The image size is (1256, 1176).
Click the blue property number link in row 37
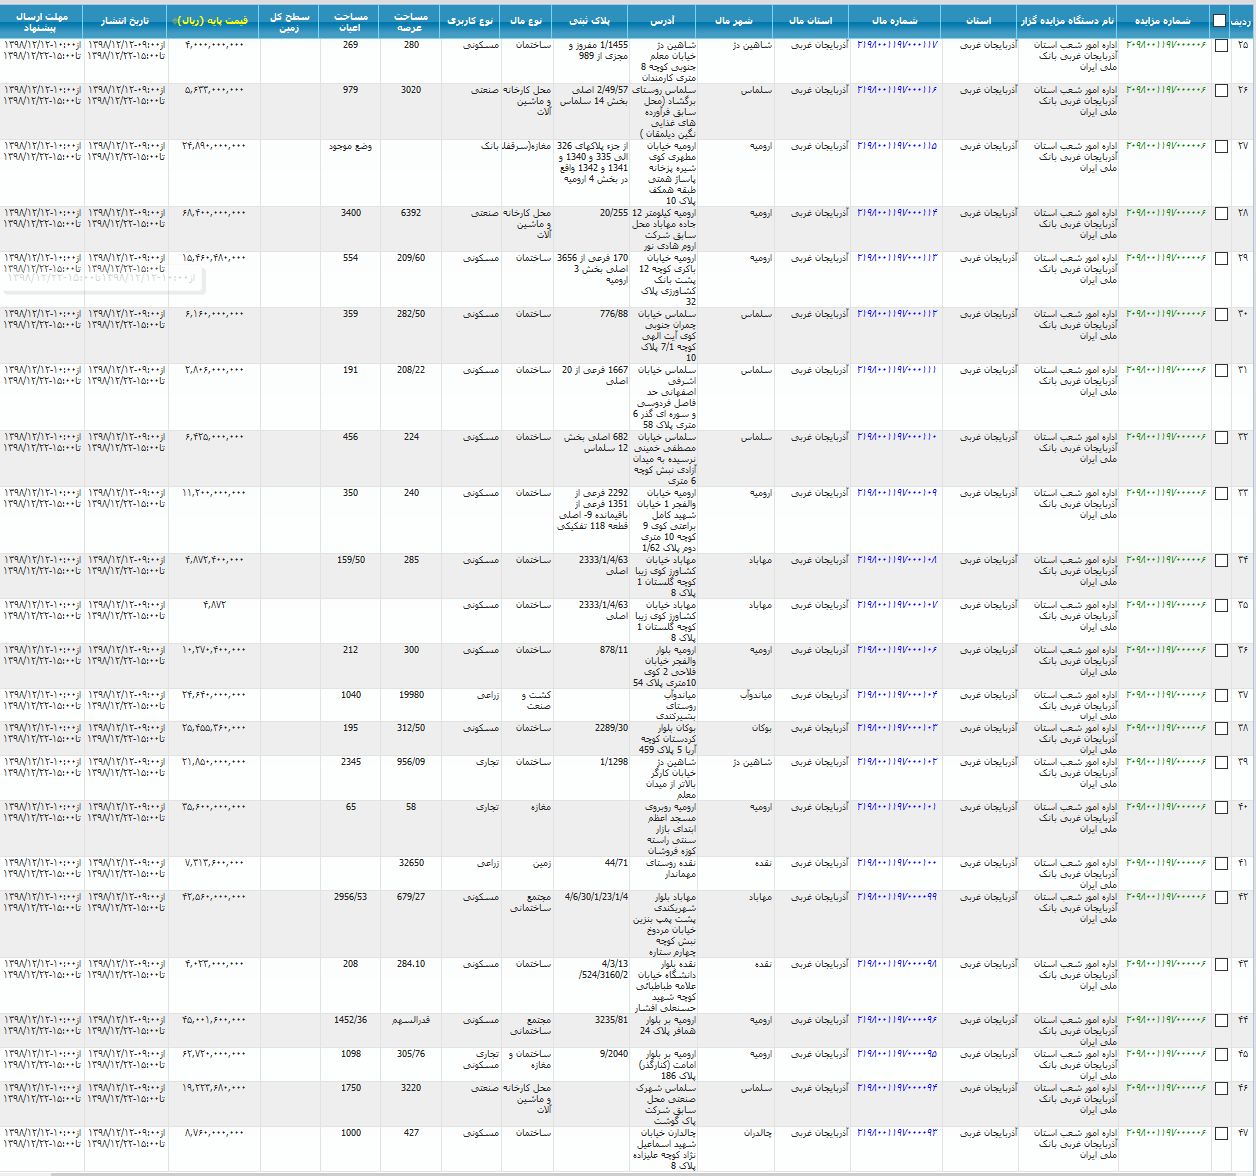897,695
